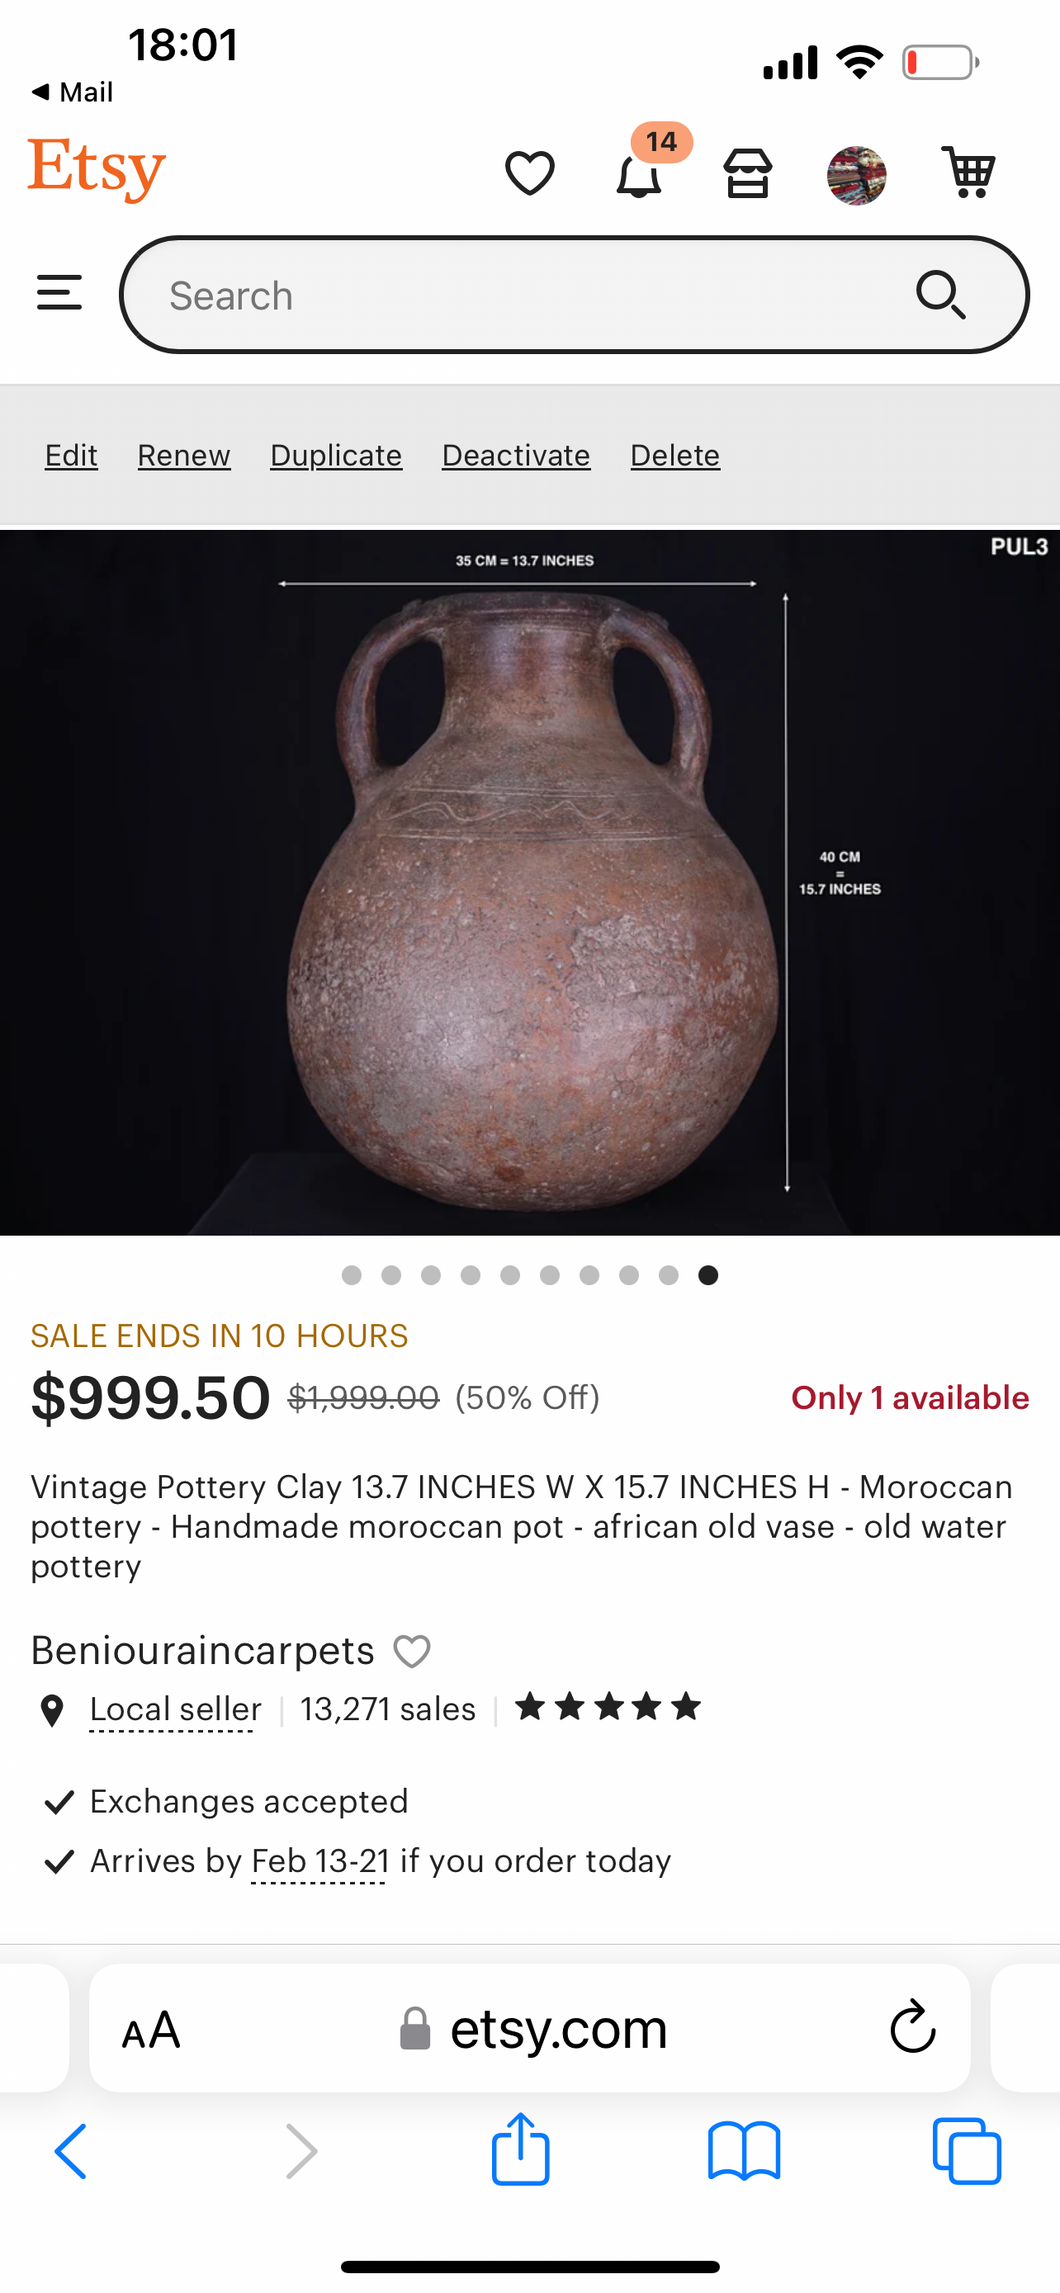Tap the profile avatar picture

pyautogui.click(x=857, y=175)
